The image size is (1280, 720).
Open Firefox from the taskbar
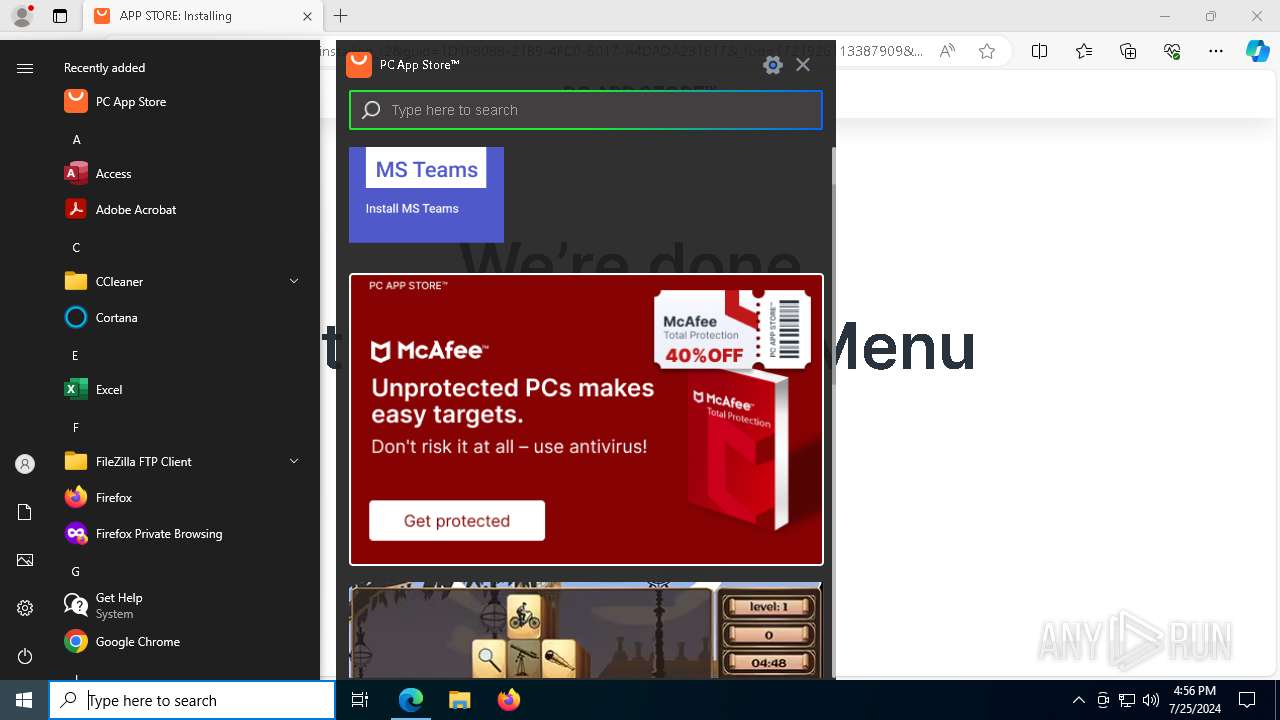(508, 700)
